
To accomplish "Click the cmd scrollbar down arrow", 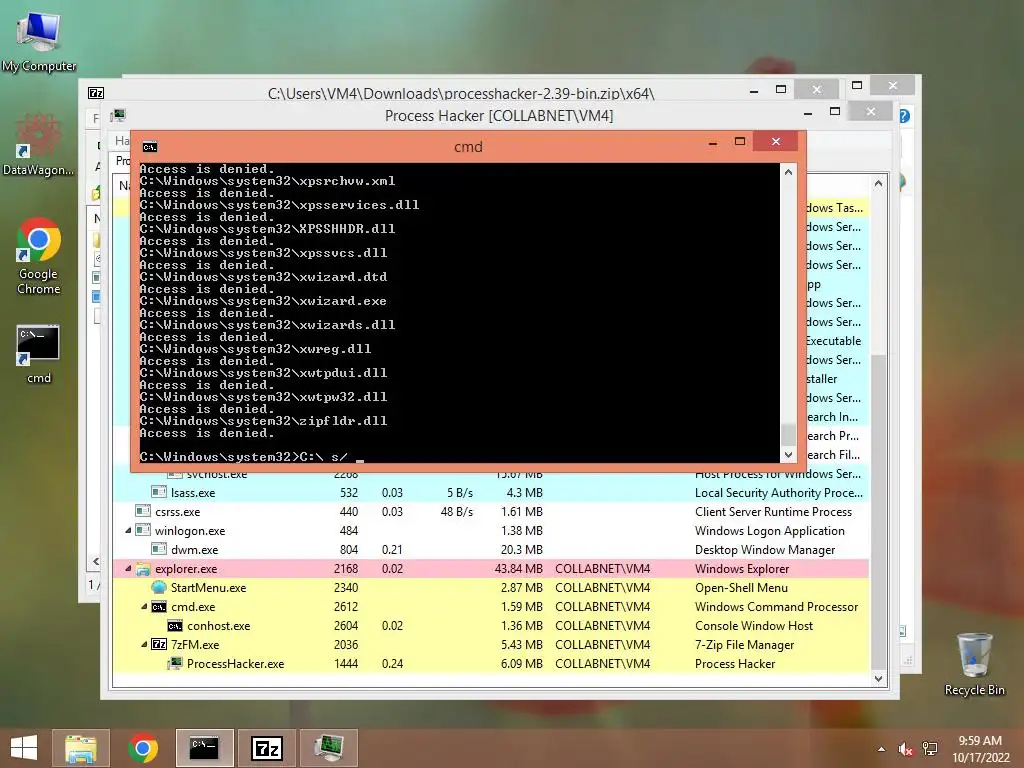I will click(788, 455).
